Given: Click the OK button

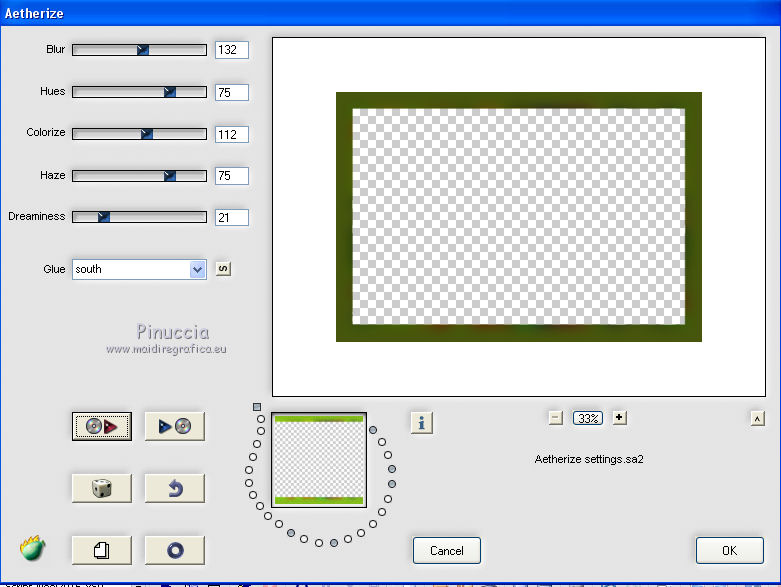Looking at the screenshot, I should (x=729, y=551).
